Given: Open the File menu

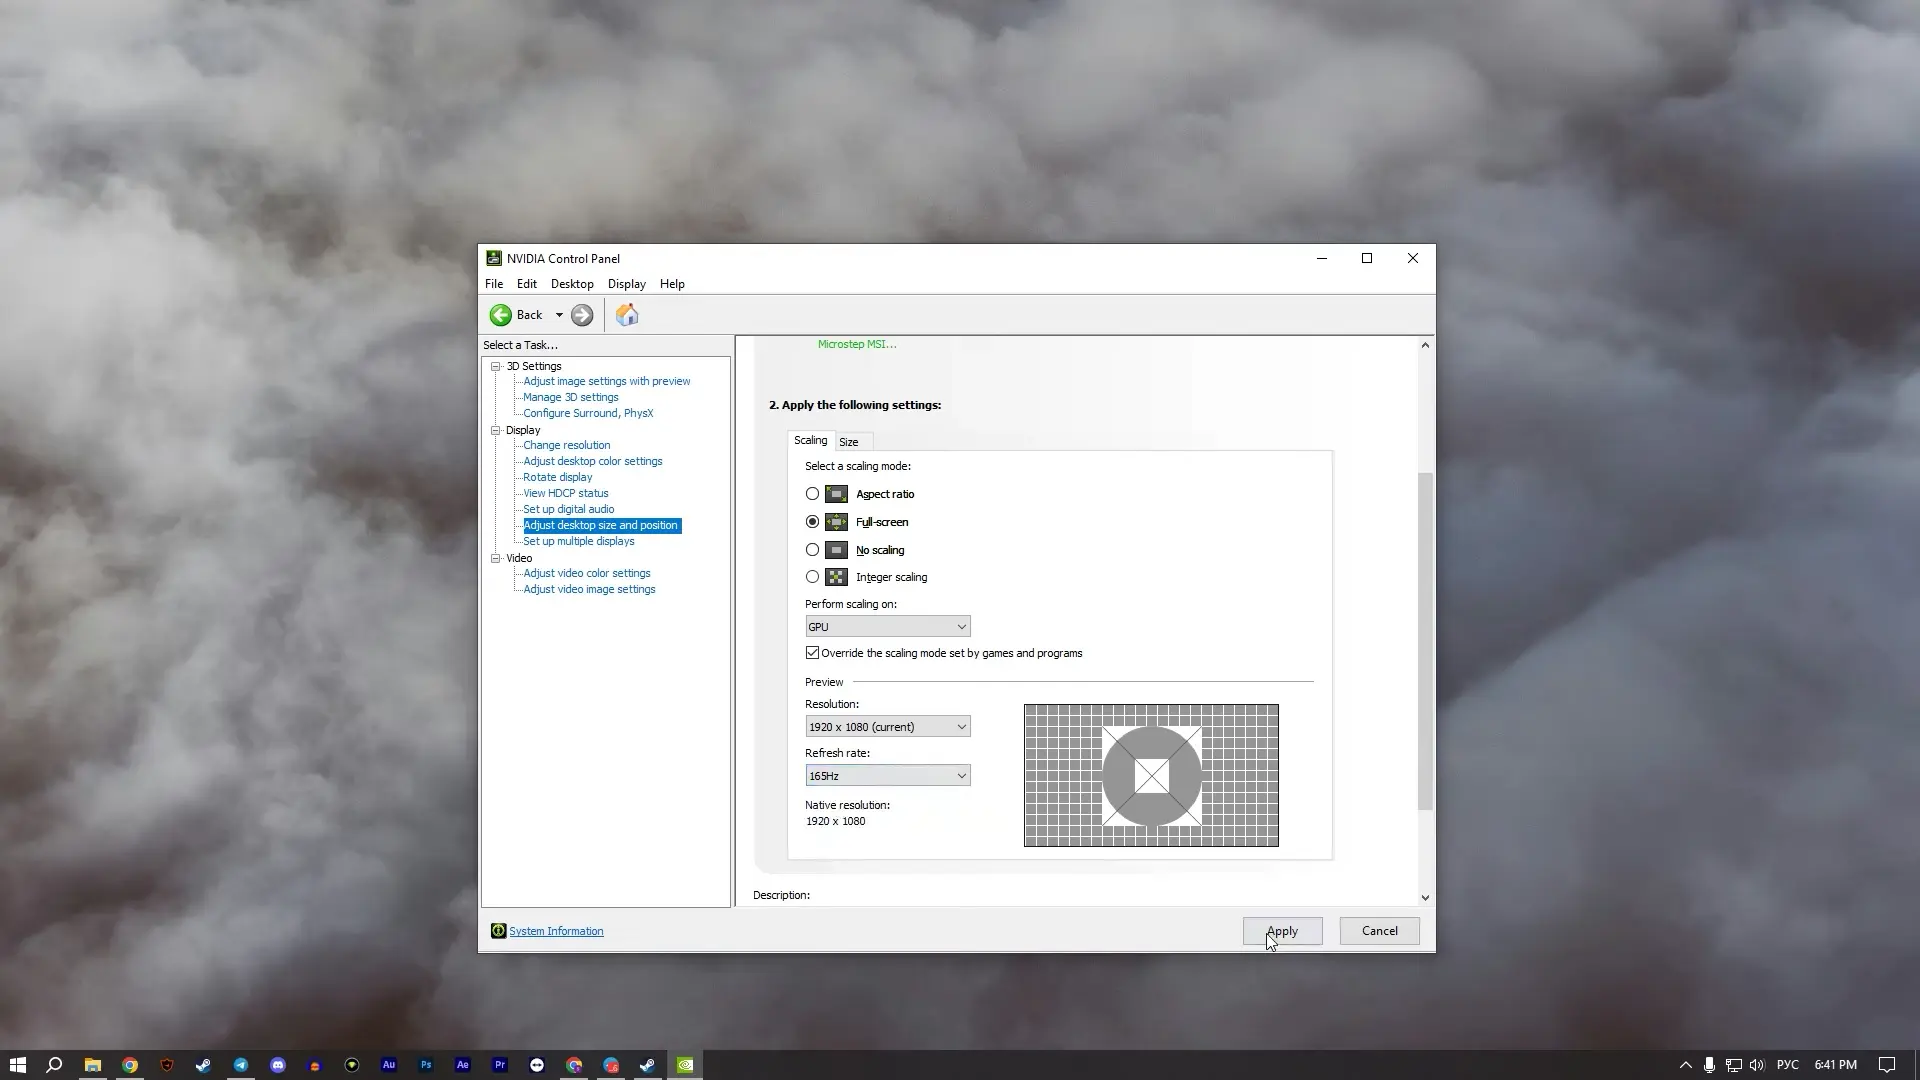Looking at the screenshot, I should click(x=494, y=284).
